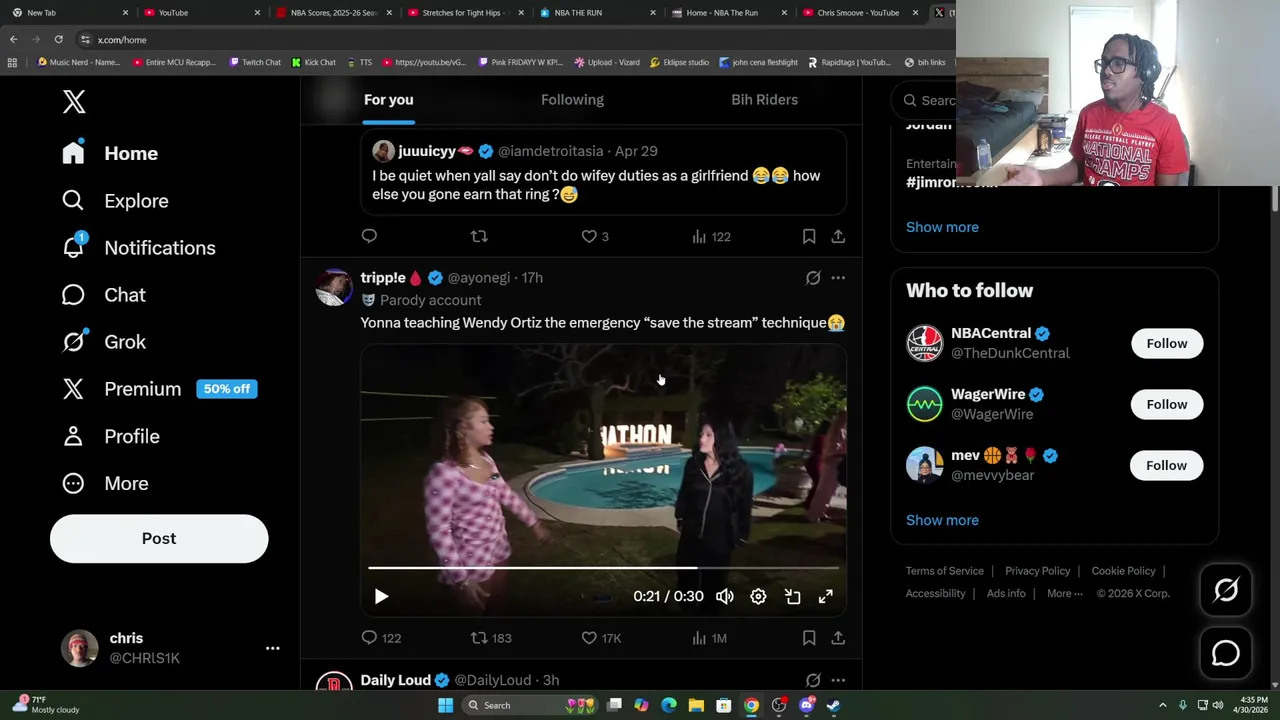Follow WagerWire
Screen dimensions: 1280x720
1167,404
